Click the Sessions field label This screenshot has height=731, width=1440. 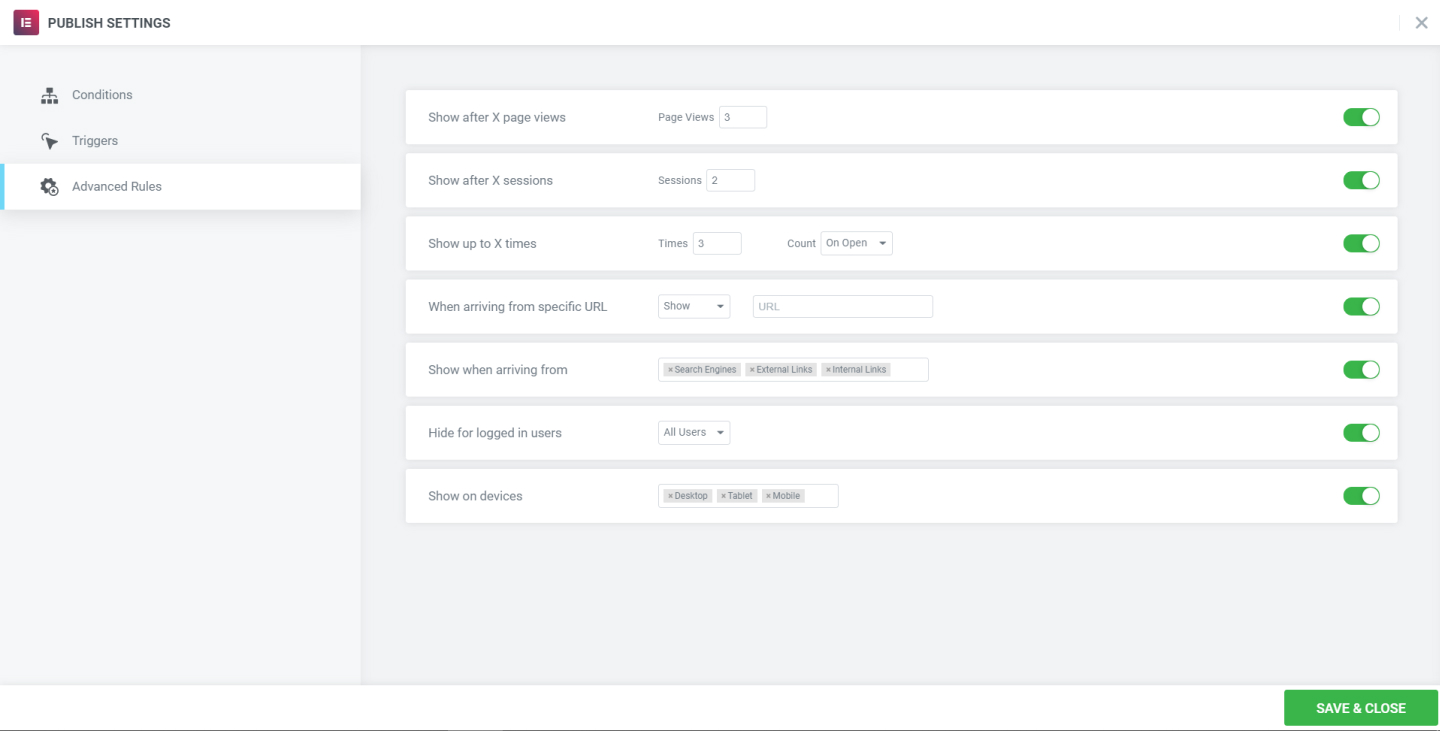[680, 180]
